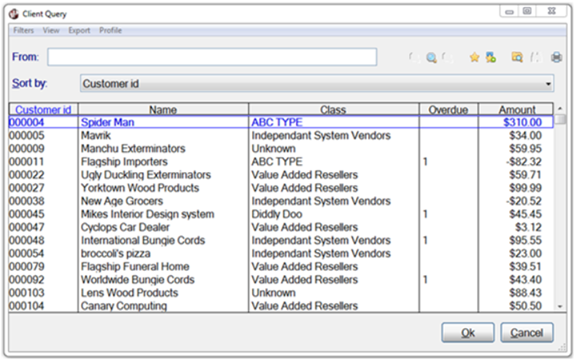574x361 pixels.
Task: Click the magnifying glass search icon
Action: 431,57
